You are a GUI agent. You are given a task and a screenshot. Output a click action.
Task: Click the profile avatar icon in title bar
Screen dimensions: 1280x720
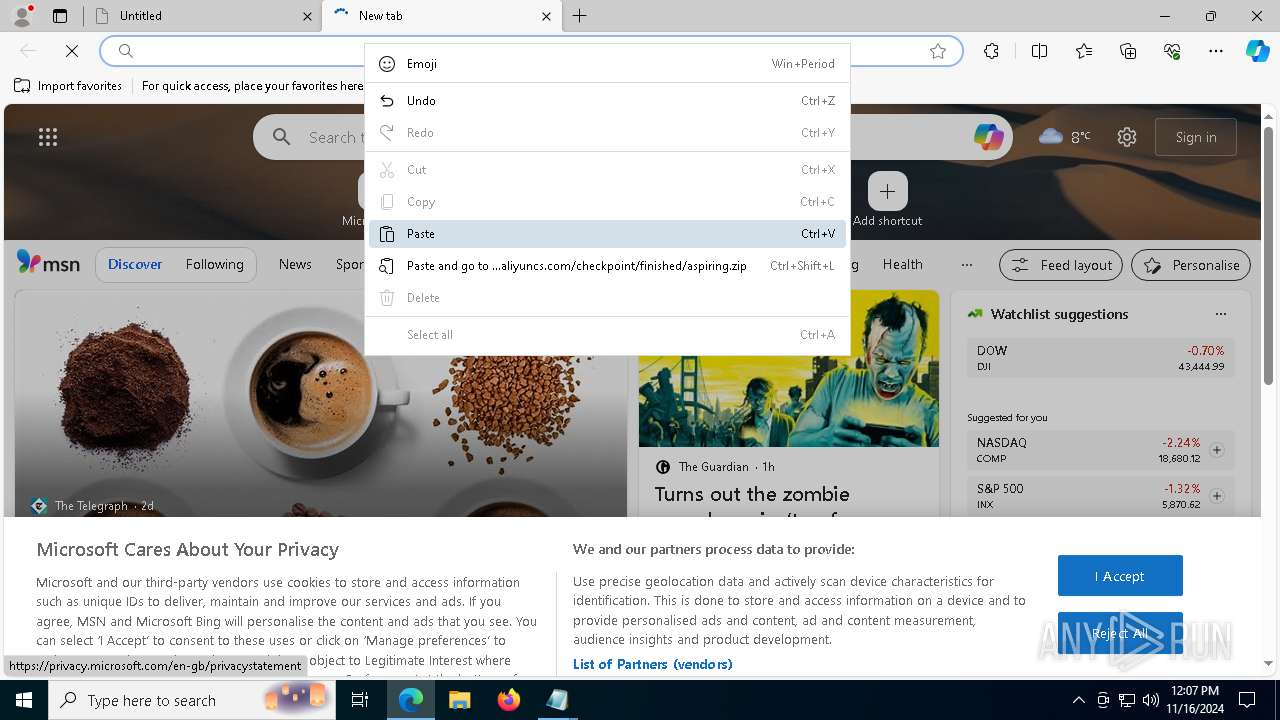tap(22, 16)
